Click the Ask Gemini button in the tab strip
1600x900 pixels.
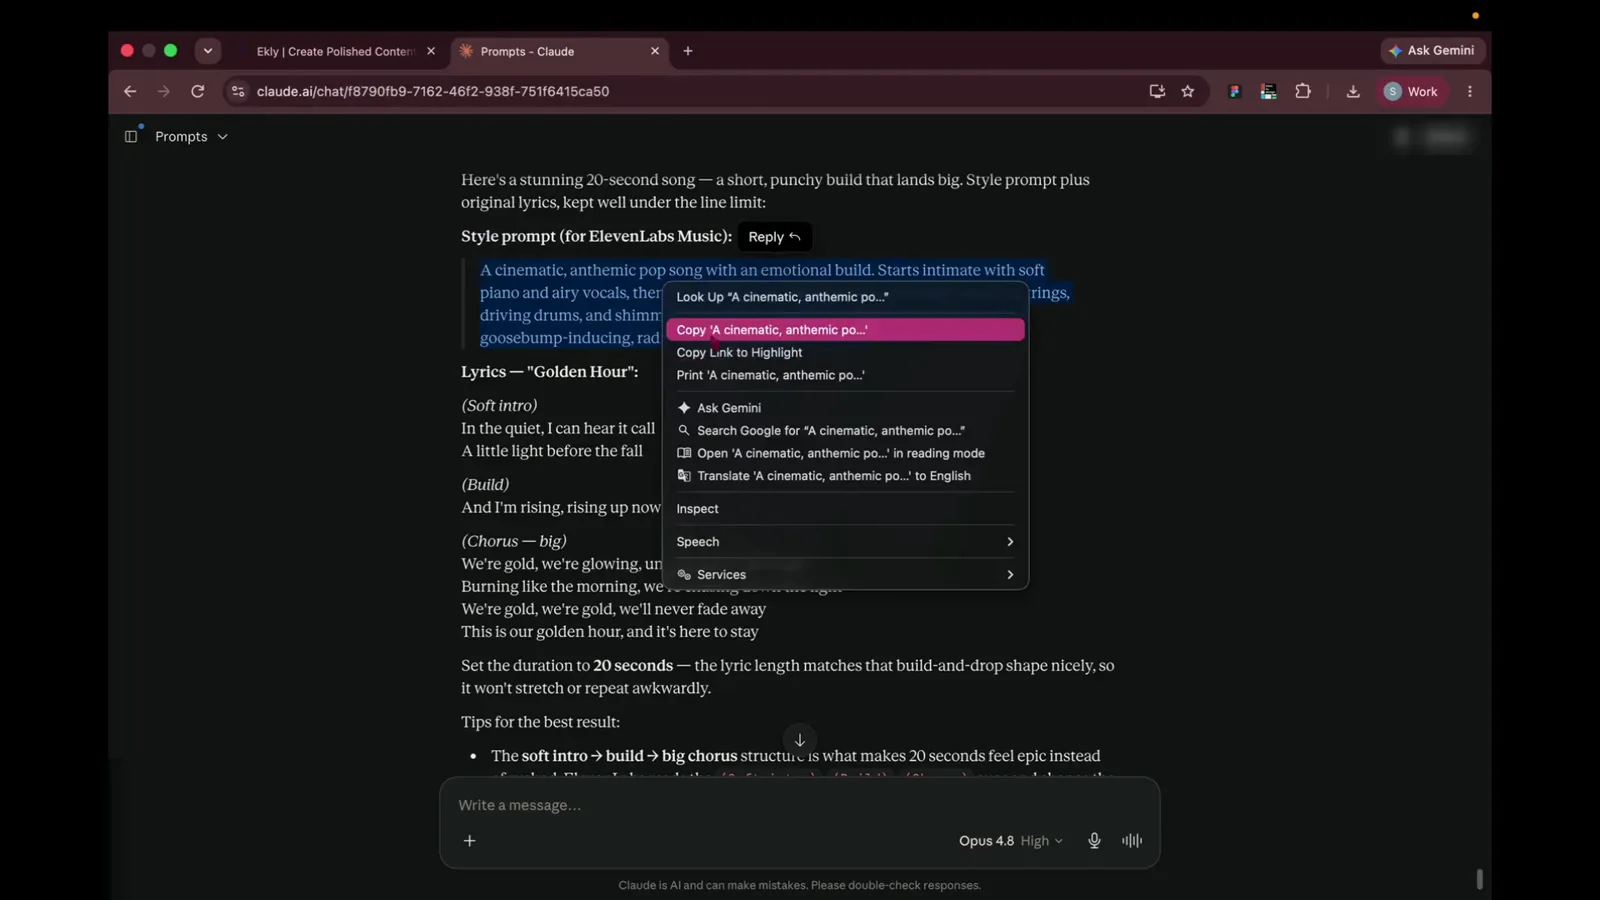tap(1432, 51)
